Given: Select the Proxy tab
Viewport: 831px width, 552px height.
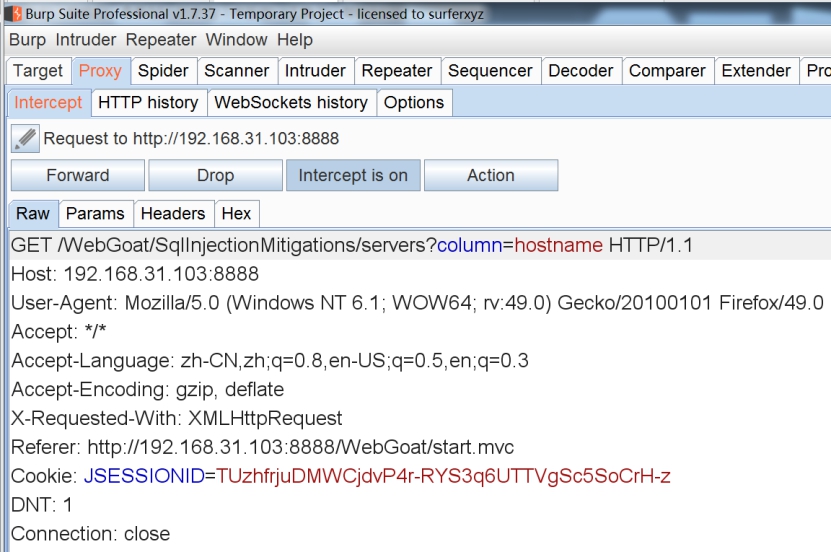Looking at the screenshot, I should [x=100, y=71].
